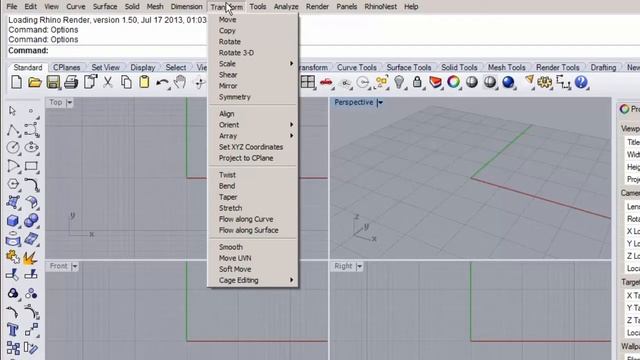Select the Pan hand tool
The image size is (640, 360).
tap(180, 82)
